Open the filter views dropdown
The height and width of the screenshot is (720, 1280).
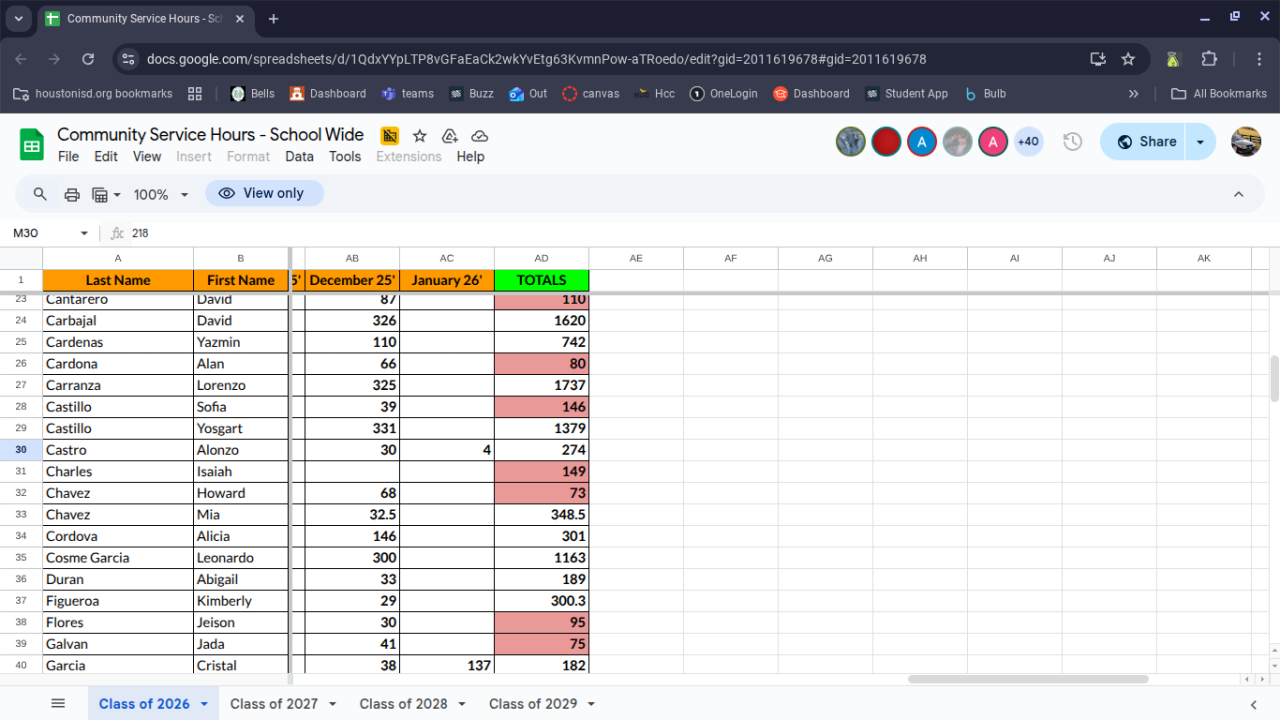tap(106, 194)
